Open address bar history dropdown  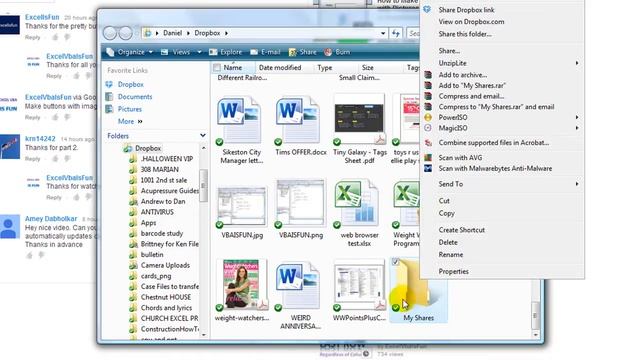tap(383, 33)
